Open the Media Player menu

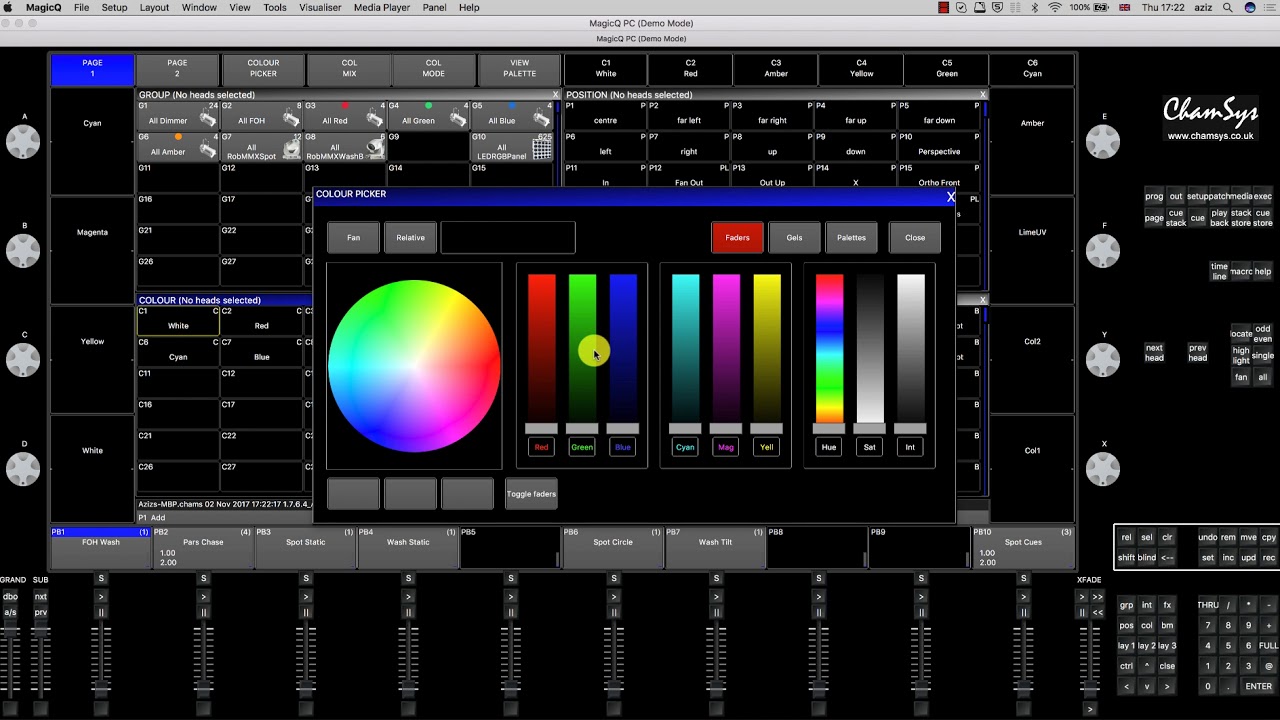tap(382, 7)
